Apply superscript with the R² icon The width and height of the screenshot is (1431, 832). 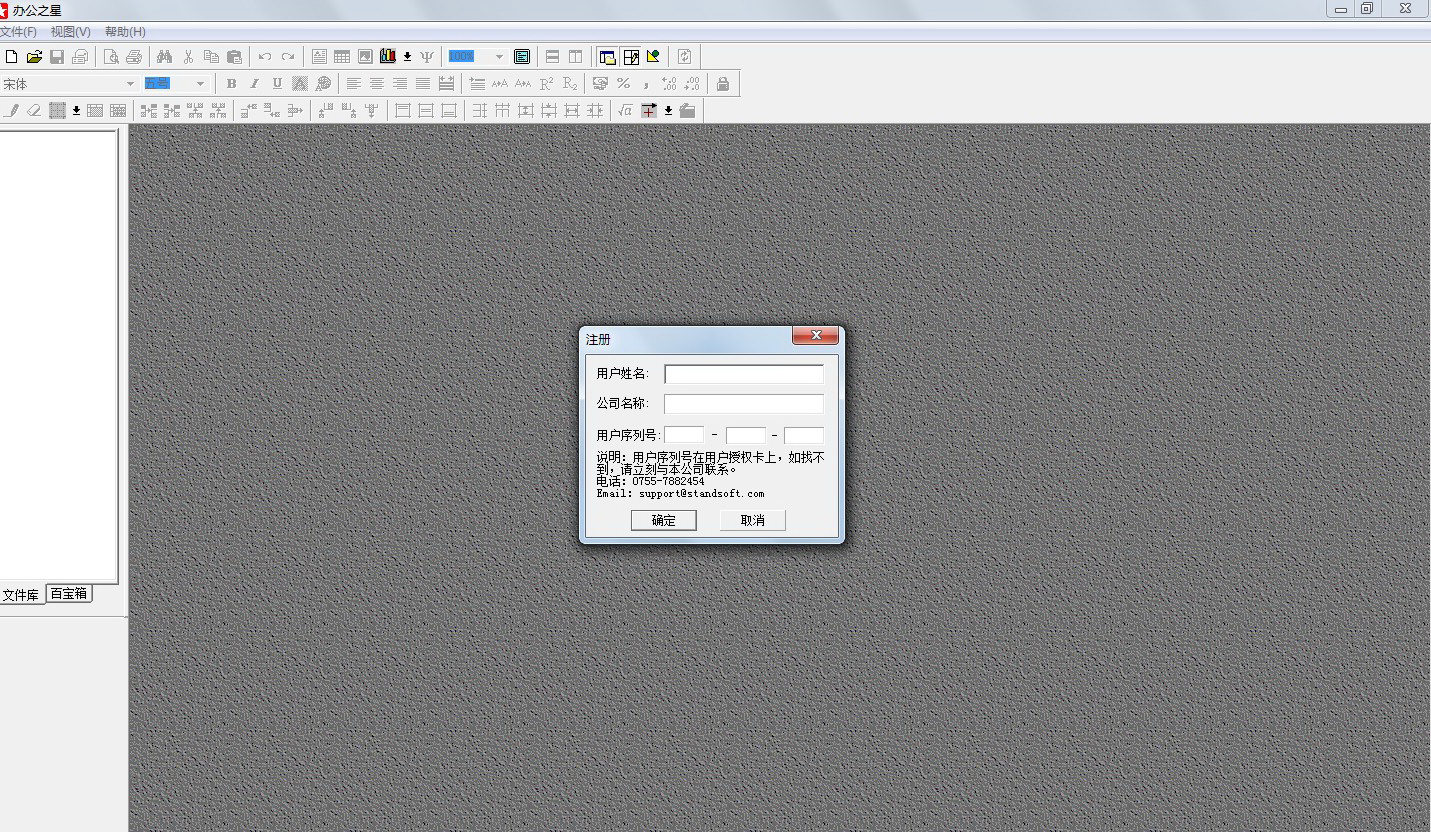(x=546, y=83)
